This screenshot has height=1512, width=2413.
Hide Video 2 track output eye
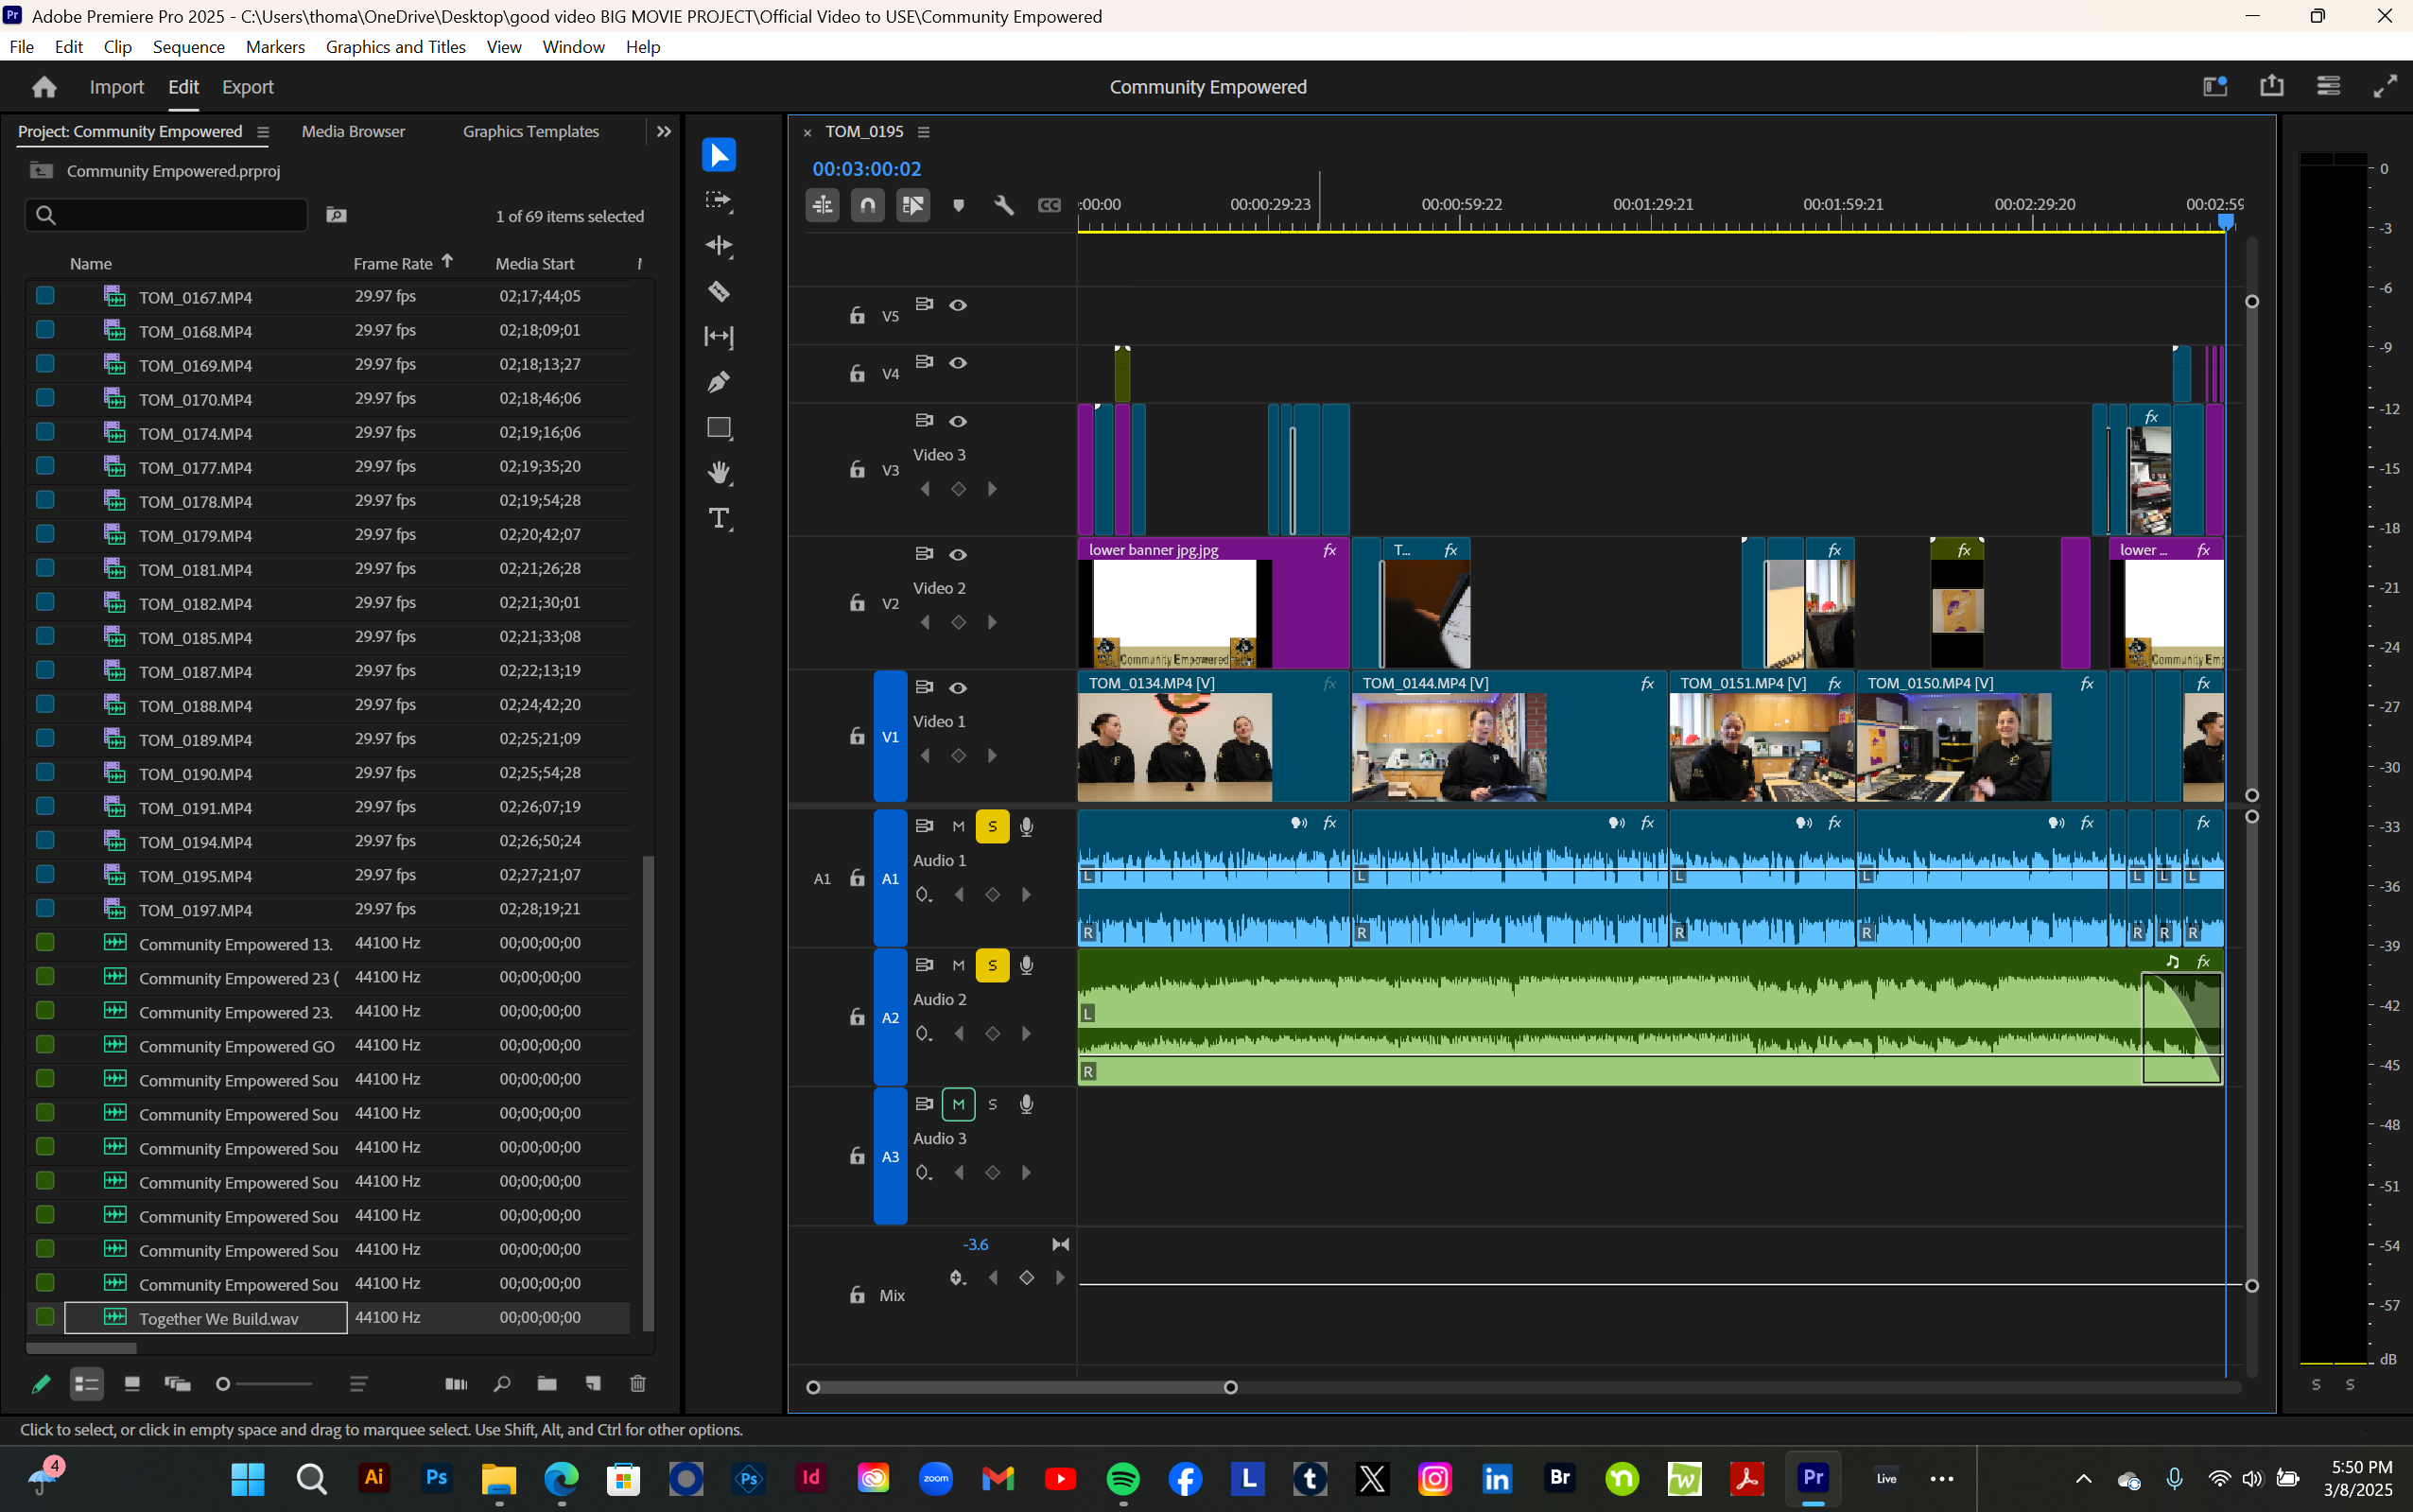coord(958,554)
